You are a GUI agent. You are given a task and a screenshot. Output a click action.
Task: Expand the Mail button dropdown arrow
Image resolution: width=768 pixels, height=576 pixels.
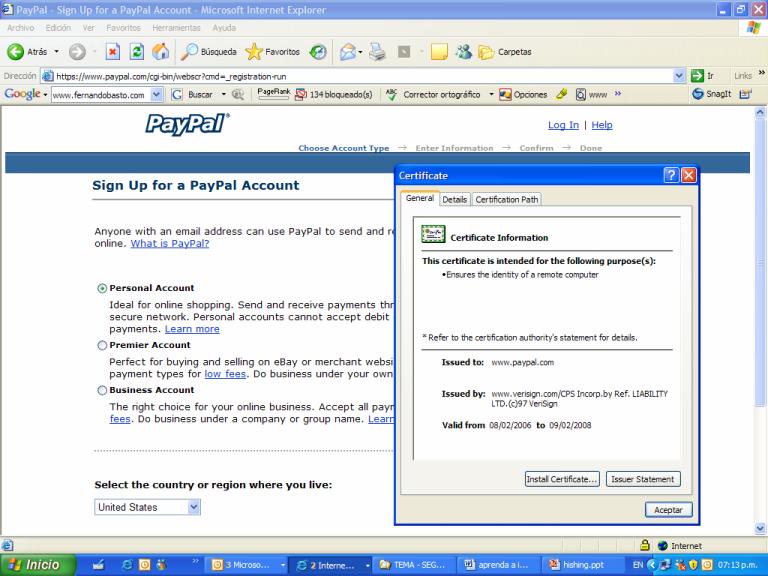point(360,52)
